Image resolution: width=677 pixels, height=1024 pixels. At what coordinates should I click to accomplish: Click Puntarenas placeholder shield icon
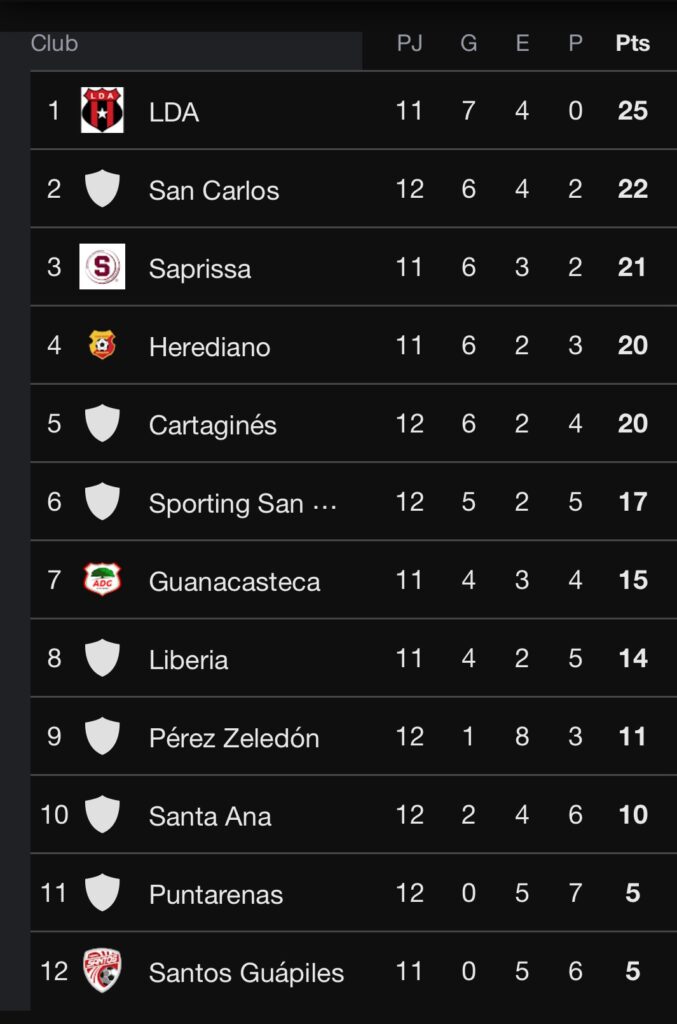click(102, 893)
